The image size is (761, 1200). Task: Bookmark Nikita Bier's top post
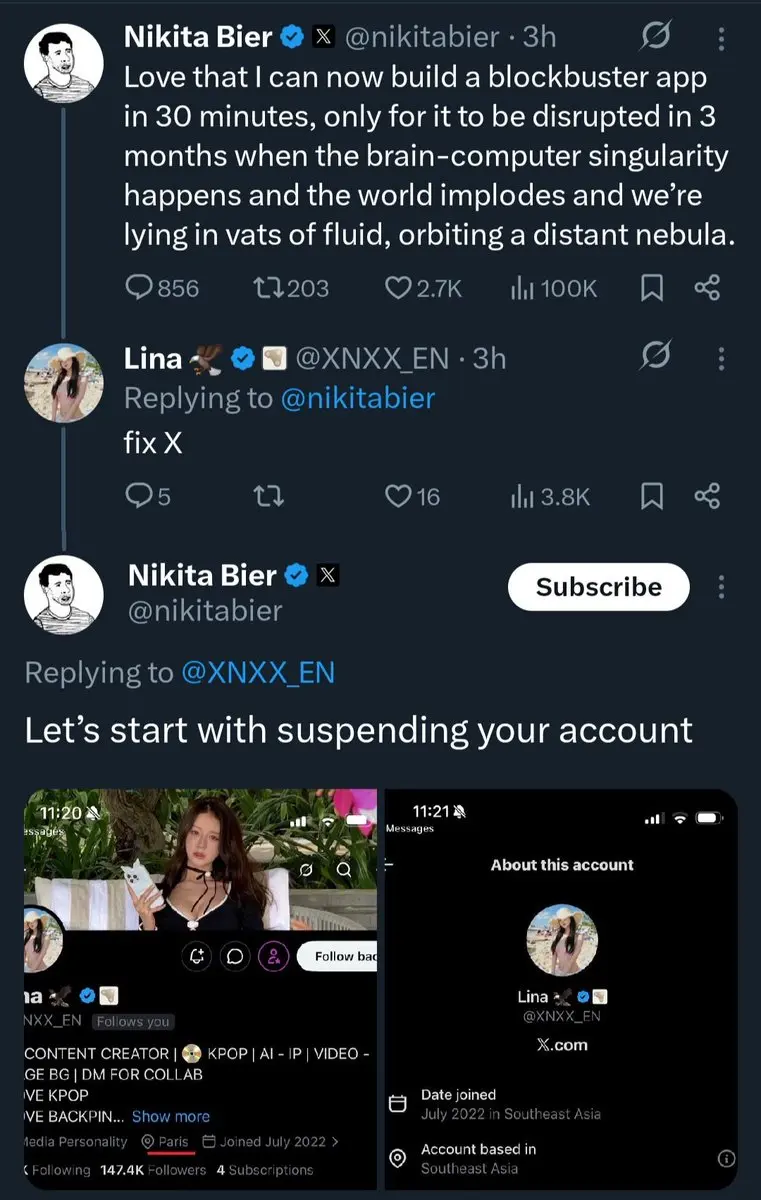651,288
